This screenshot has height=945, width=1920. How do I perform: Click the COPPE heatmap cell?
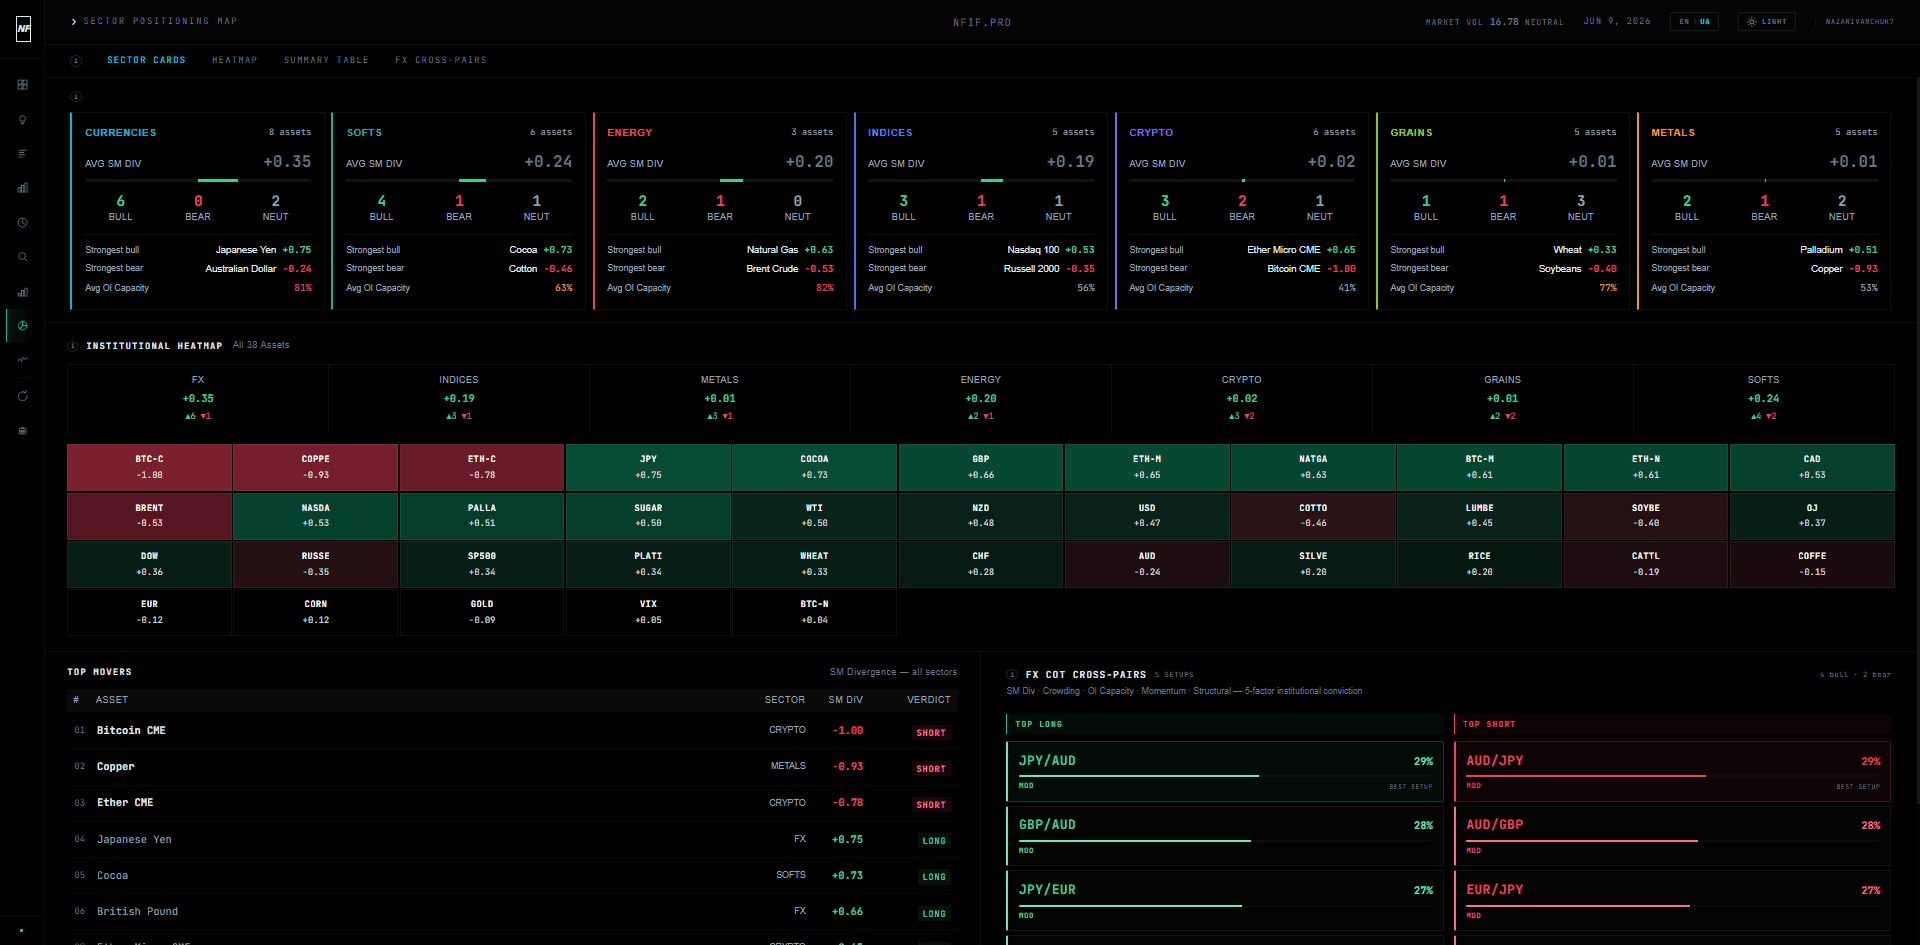(316, 467)
